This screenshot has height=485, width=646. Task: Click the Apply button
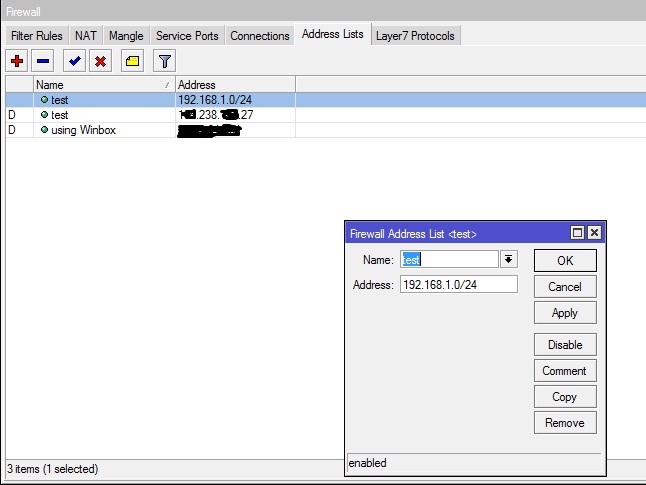(565, 313)
